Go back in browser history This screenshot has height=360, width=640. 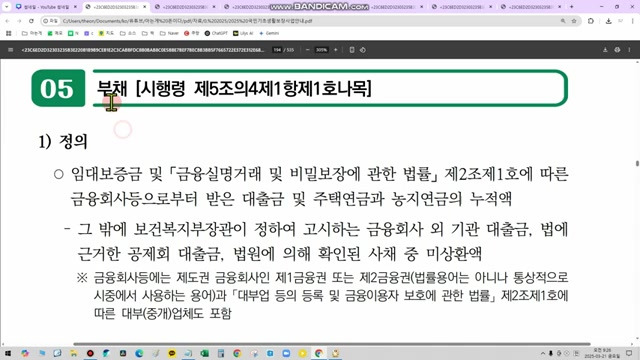coord(8,21)
